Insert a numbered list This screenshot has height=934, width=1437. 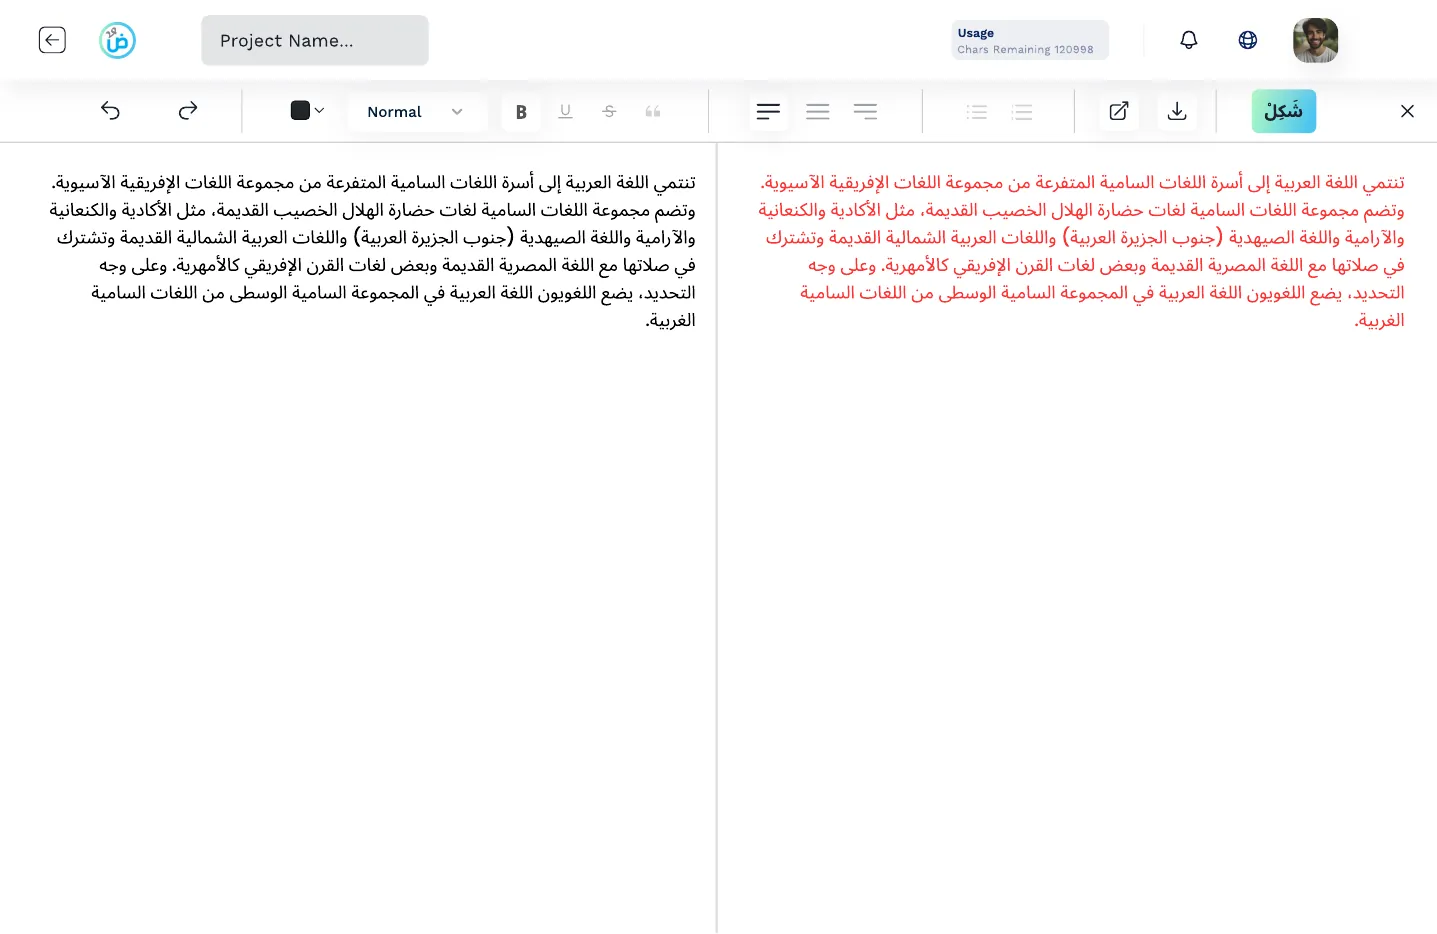pos(1022,112)
